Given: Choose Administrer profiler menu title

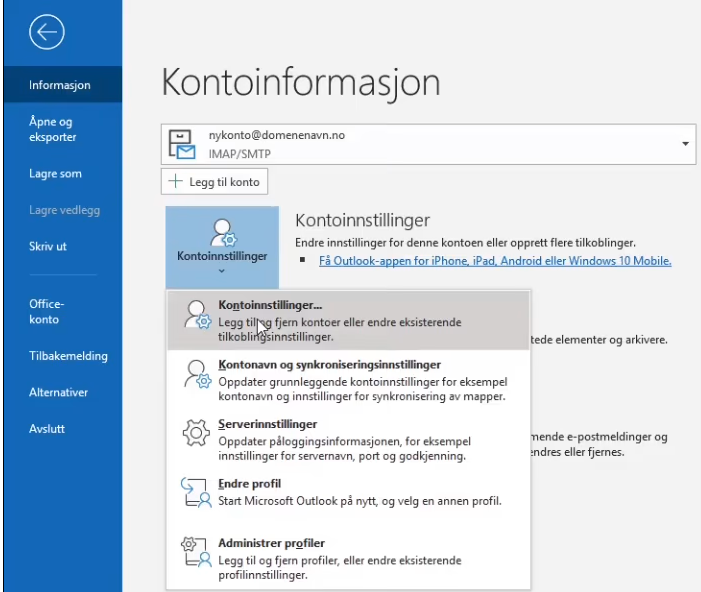Looking at the screenshot, I should (x=271, y=543).
